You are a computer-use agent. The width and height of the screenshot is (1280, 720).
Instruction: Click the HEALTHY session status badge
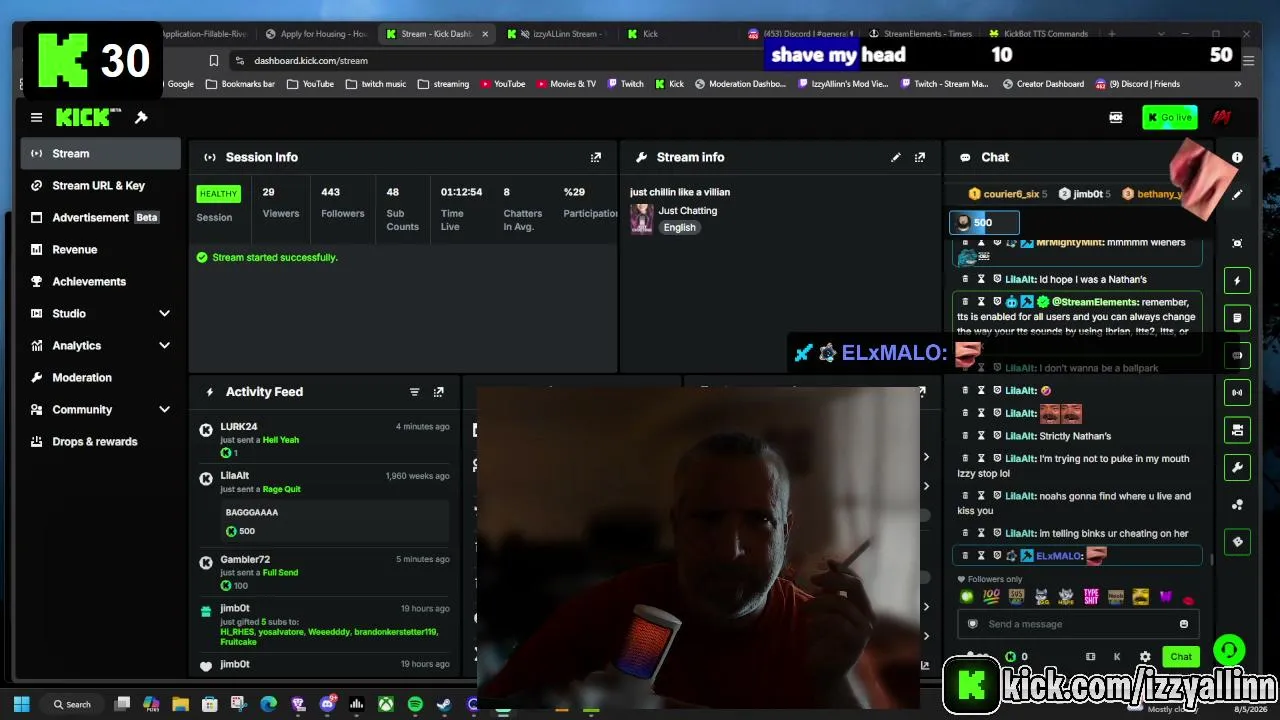point(218,194)
